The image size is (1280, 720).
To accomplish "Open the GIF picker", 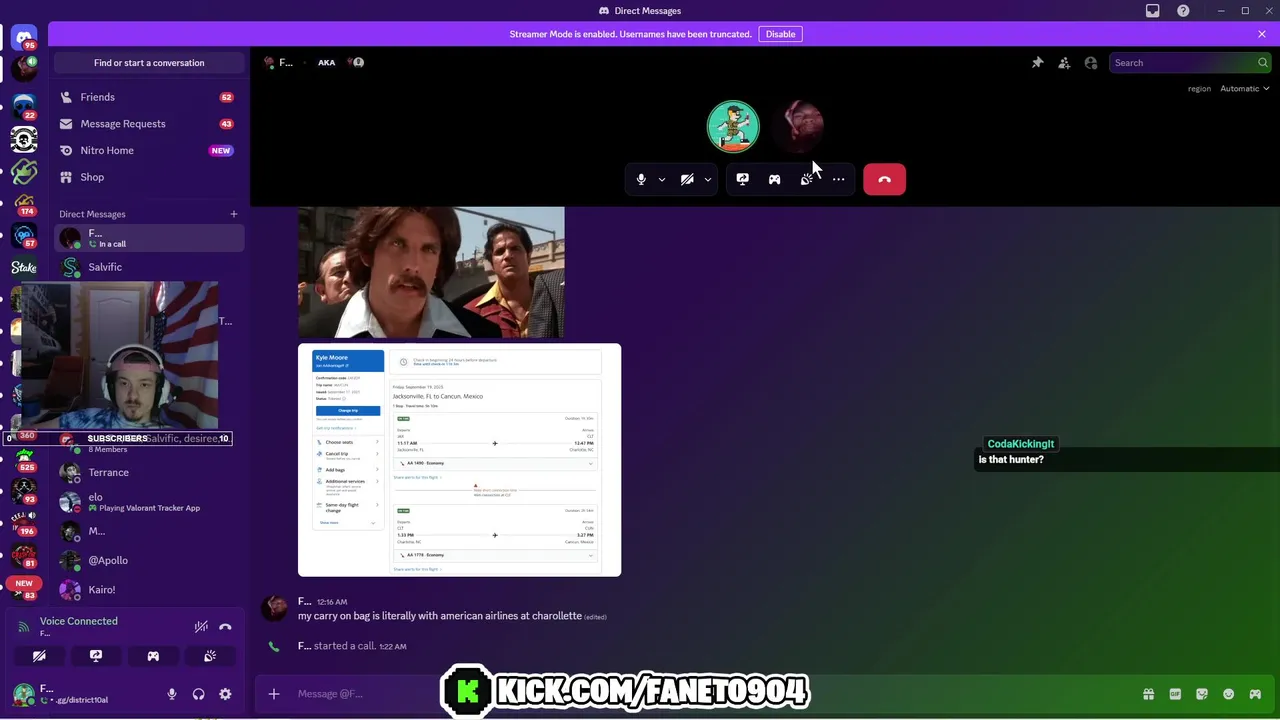I will (1175, 694).
